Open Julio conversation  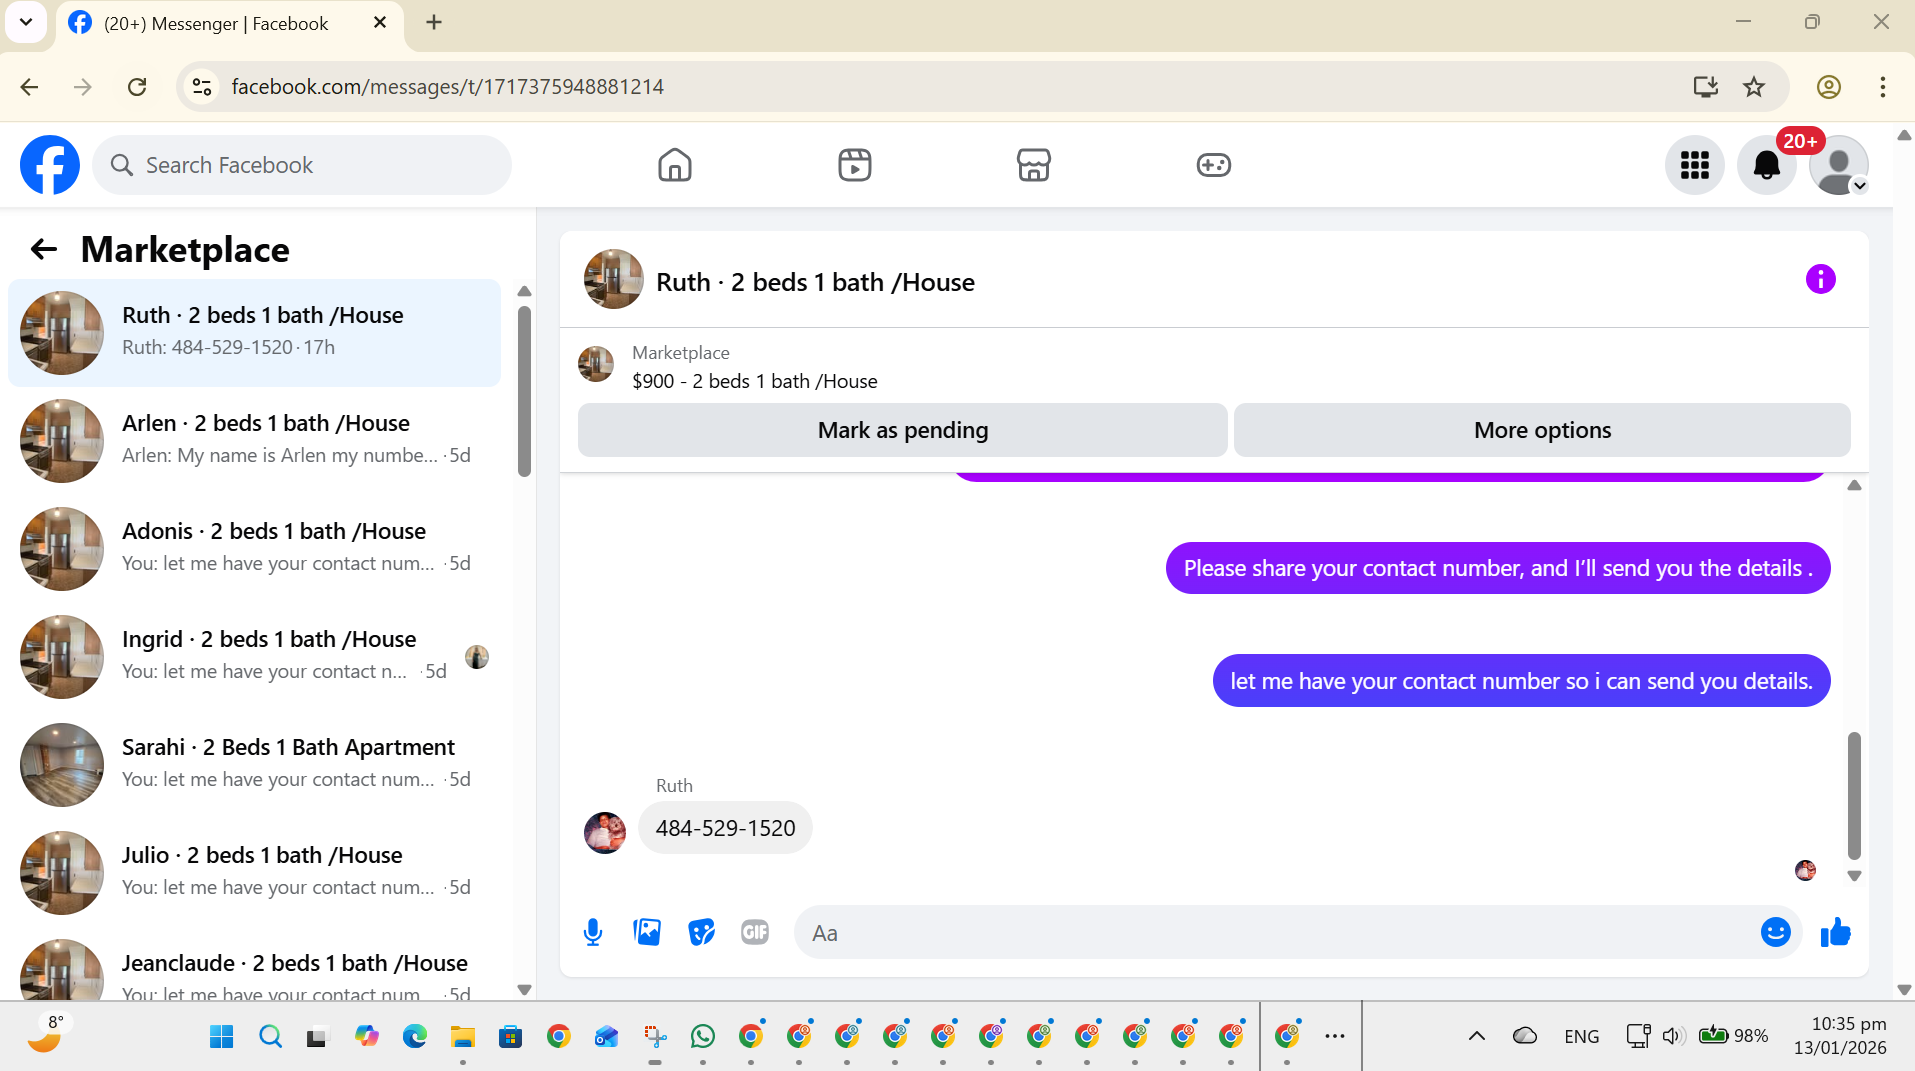pyautogui.click(x=254, y=873)
